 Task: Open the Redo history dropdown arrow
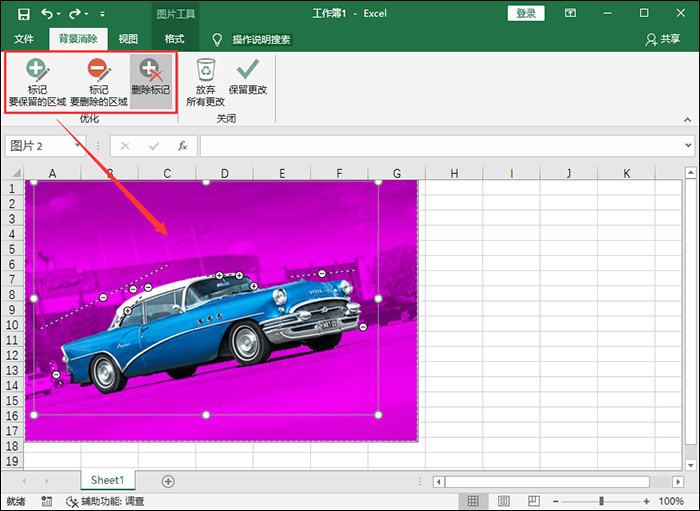click(x=86, y=14)
